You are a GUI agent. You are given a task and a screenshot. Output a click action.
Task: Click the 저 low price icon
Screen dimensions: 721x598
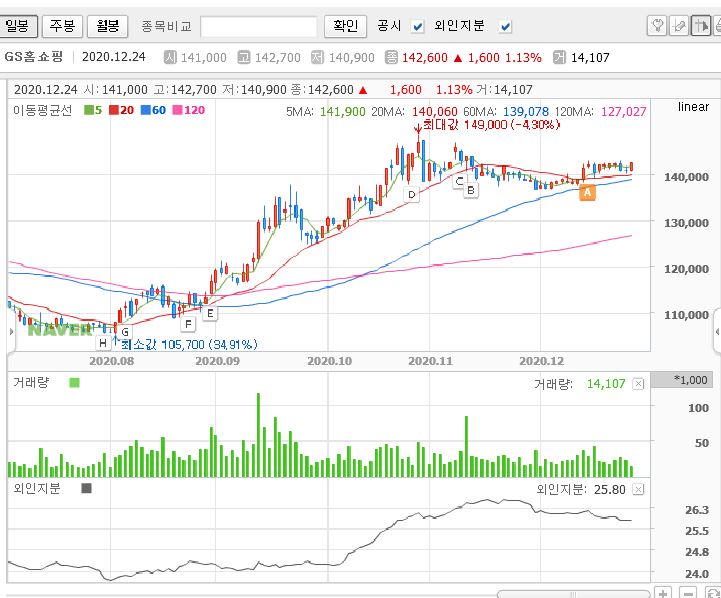[317, 57]
